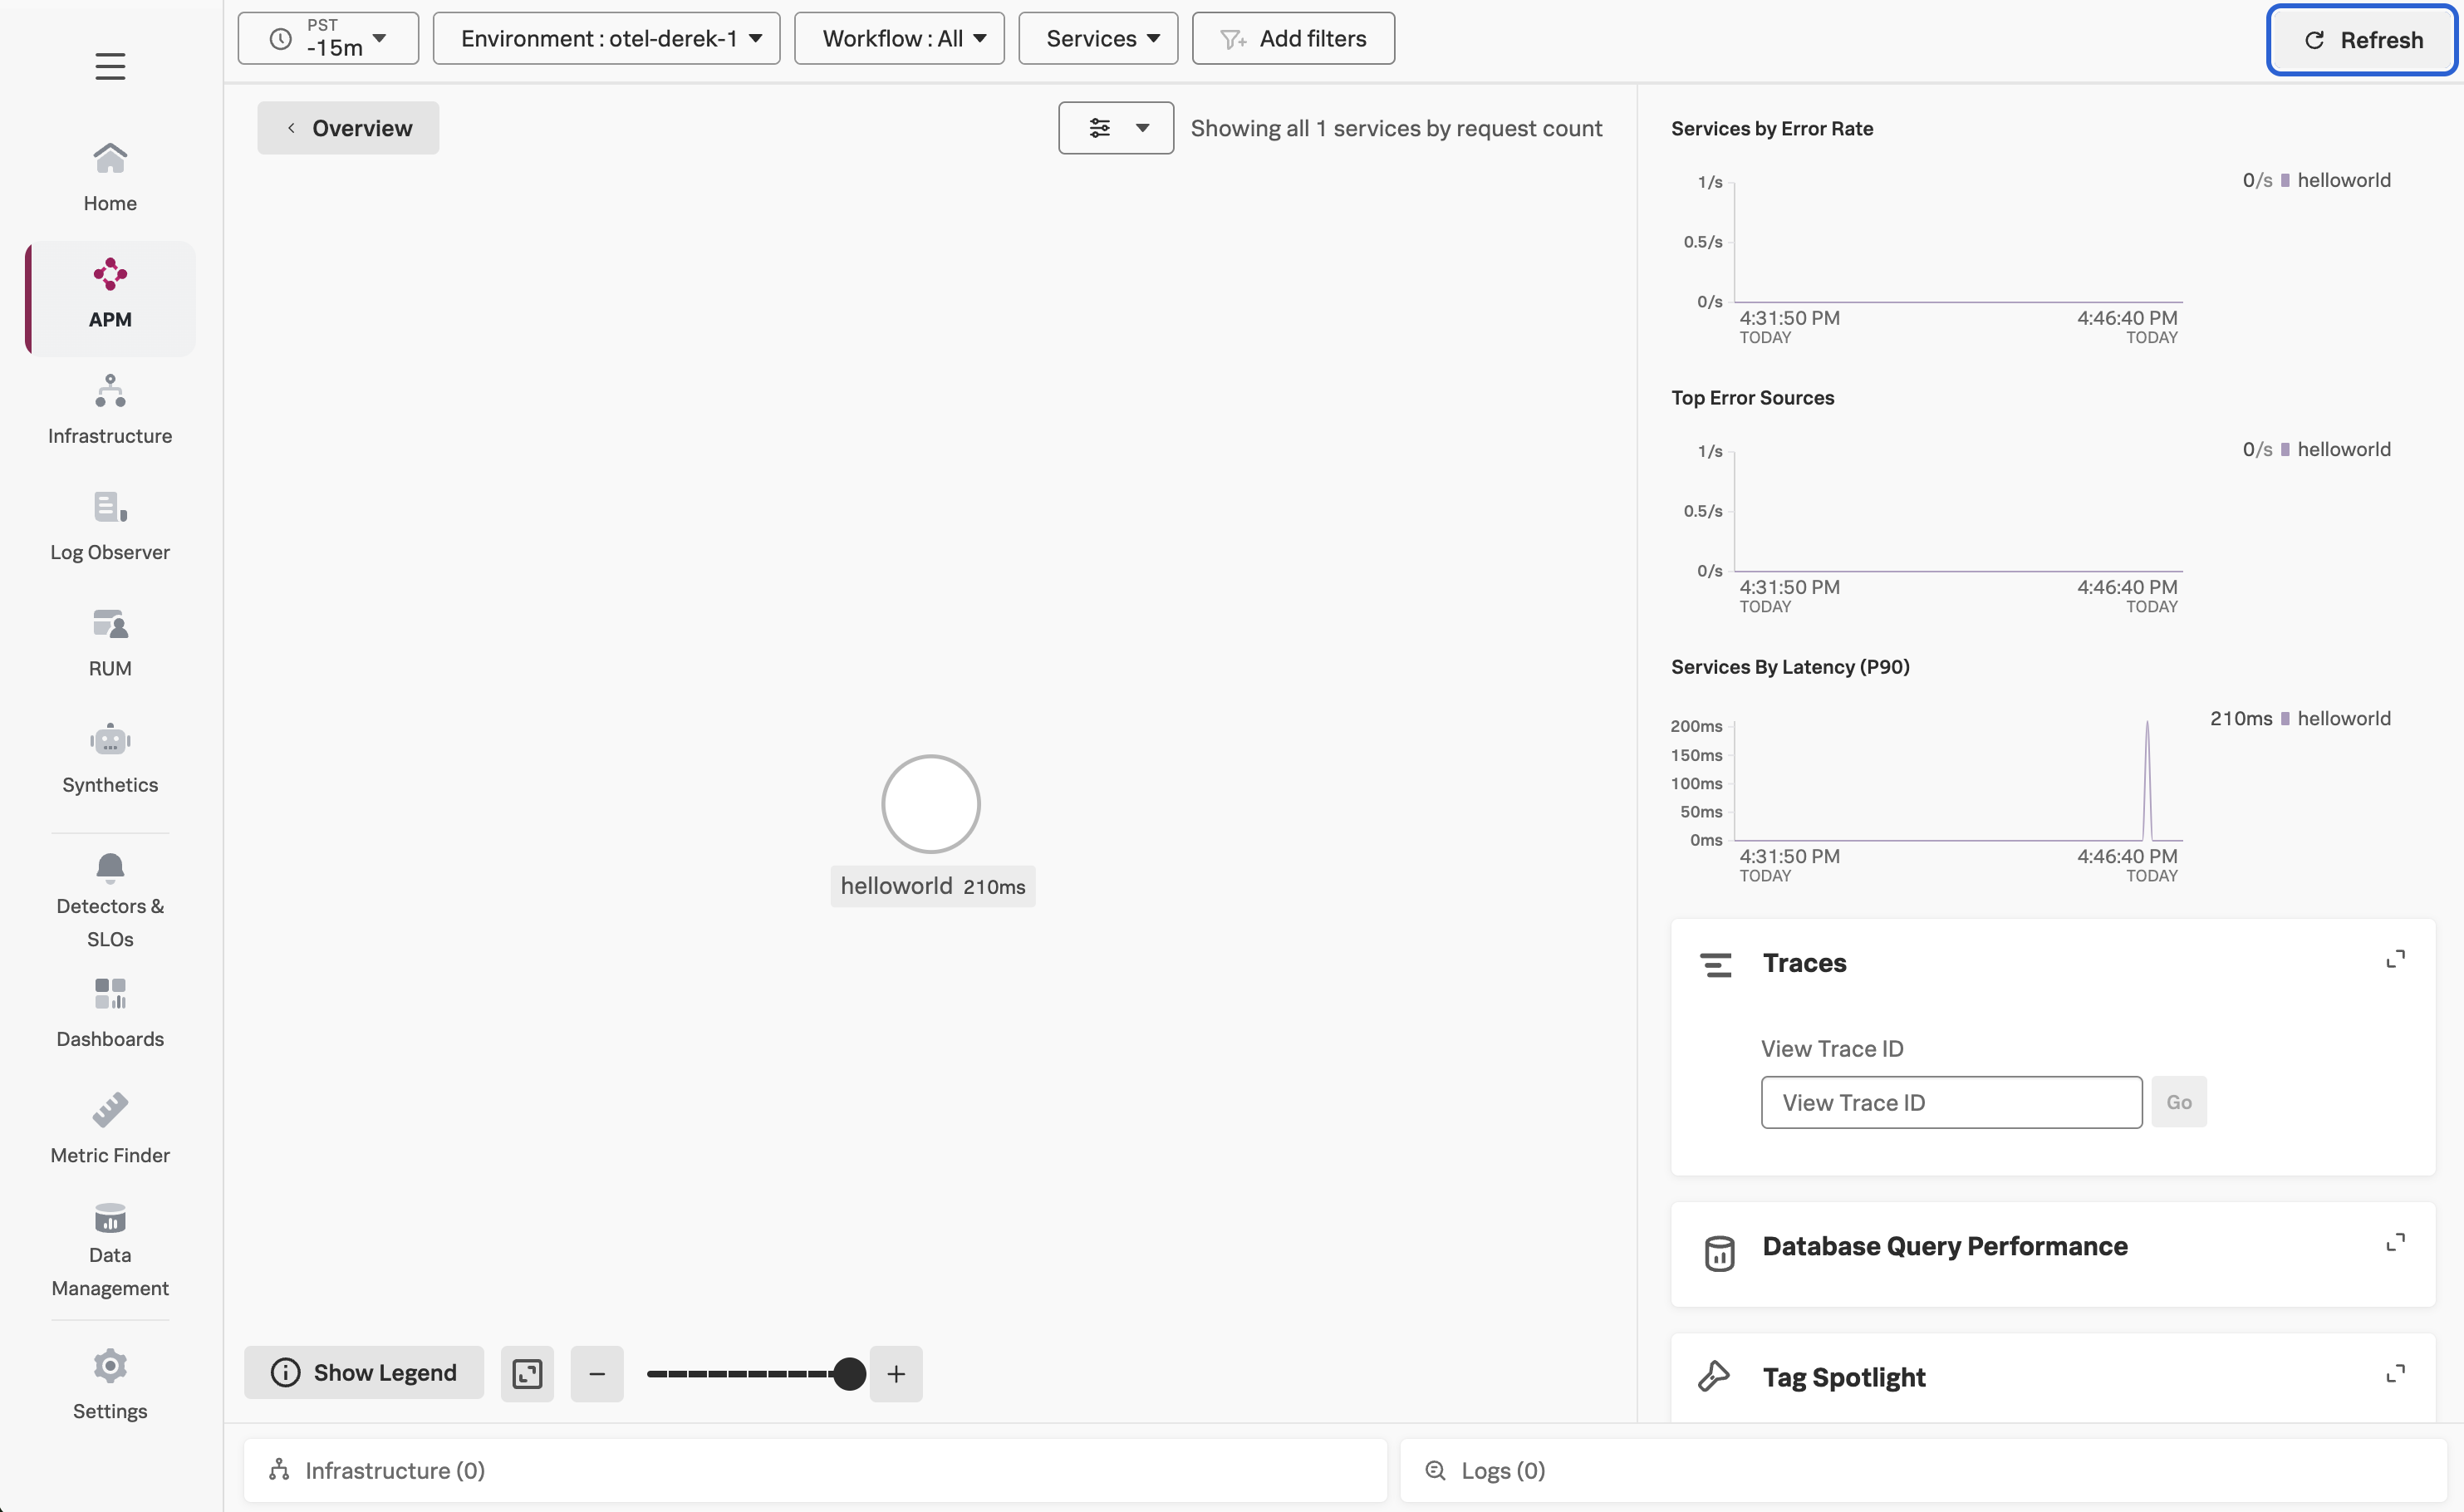
Task: Open Detectors & SLOs section
Action: [110, 898]
